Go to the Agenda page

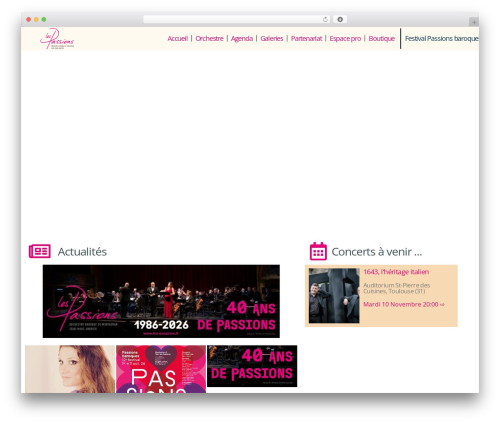tap(242, 39)
